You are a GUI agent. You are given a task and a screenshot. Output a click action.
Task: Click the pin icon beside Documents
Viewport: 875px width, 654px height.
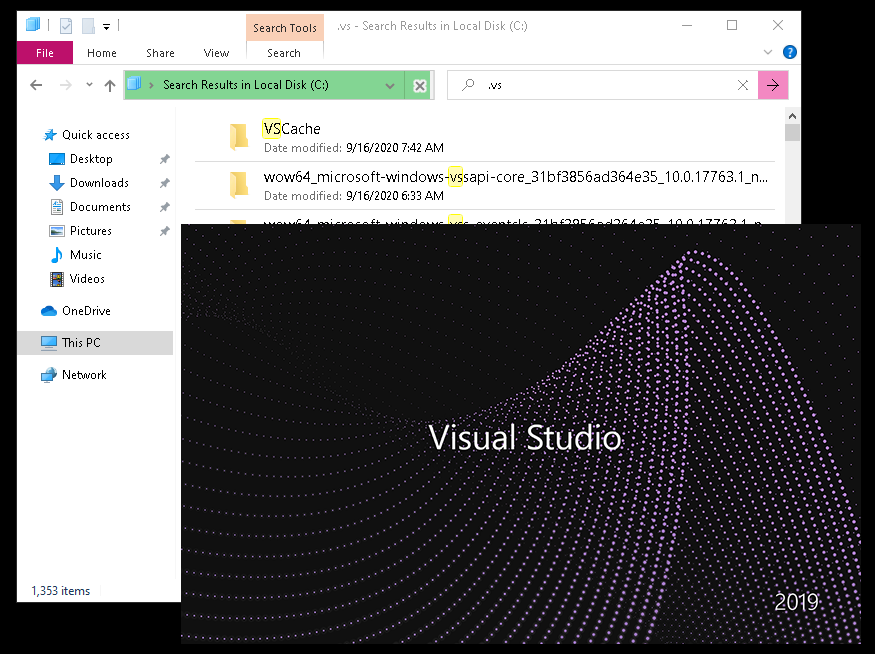(x=165, y=208)
